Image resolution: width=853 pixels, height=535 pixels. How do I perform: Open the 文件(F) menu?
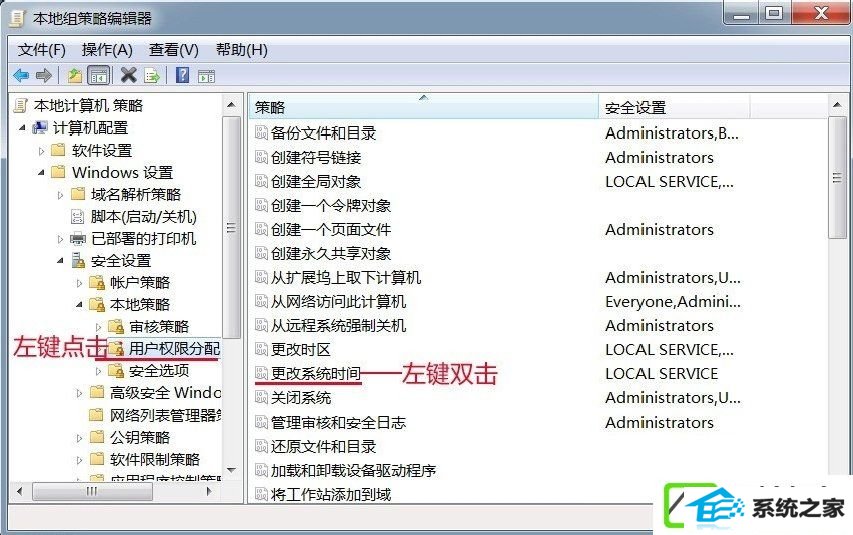tap(42, 50)
